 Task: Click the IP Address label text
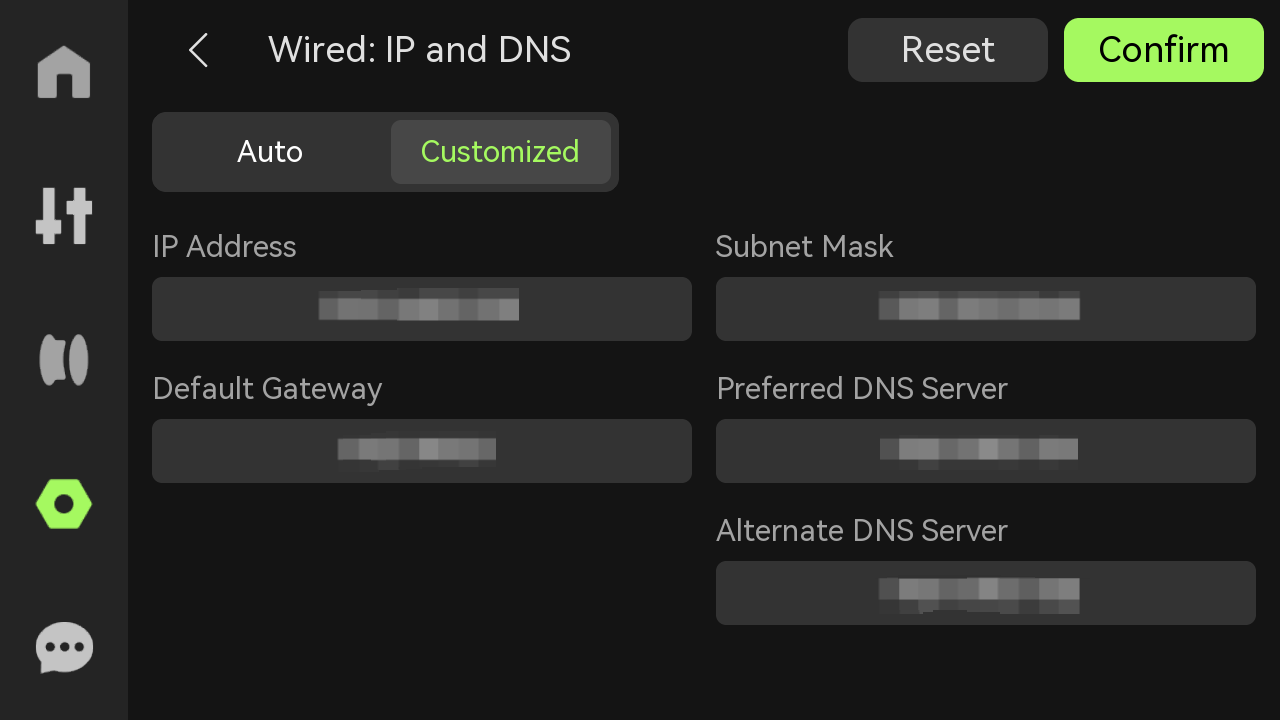pos(224,247)
